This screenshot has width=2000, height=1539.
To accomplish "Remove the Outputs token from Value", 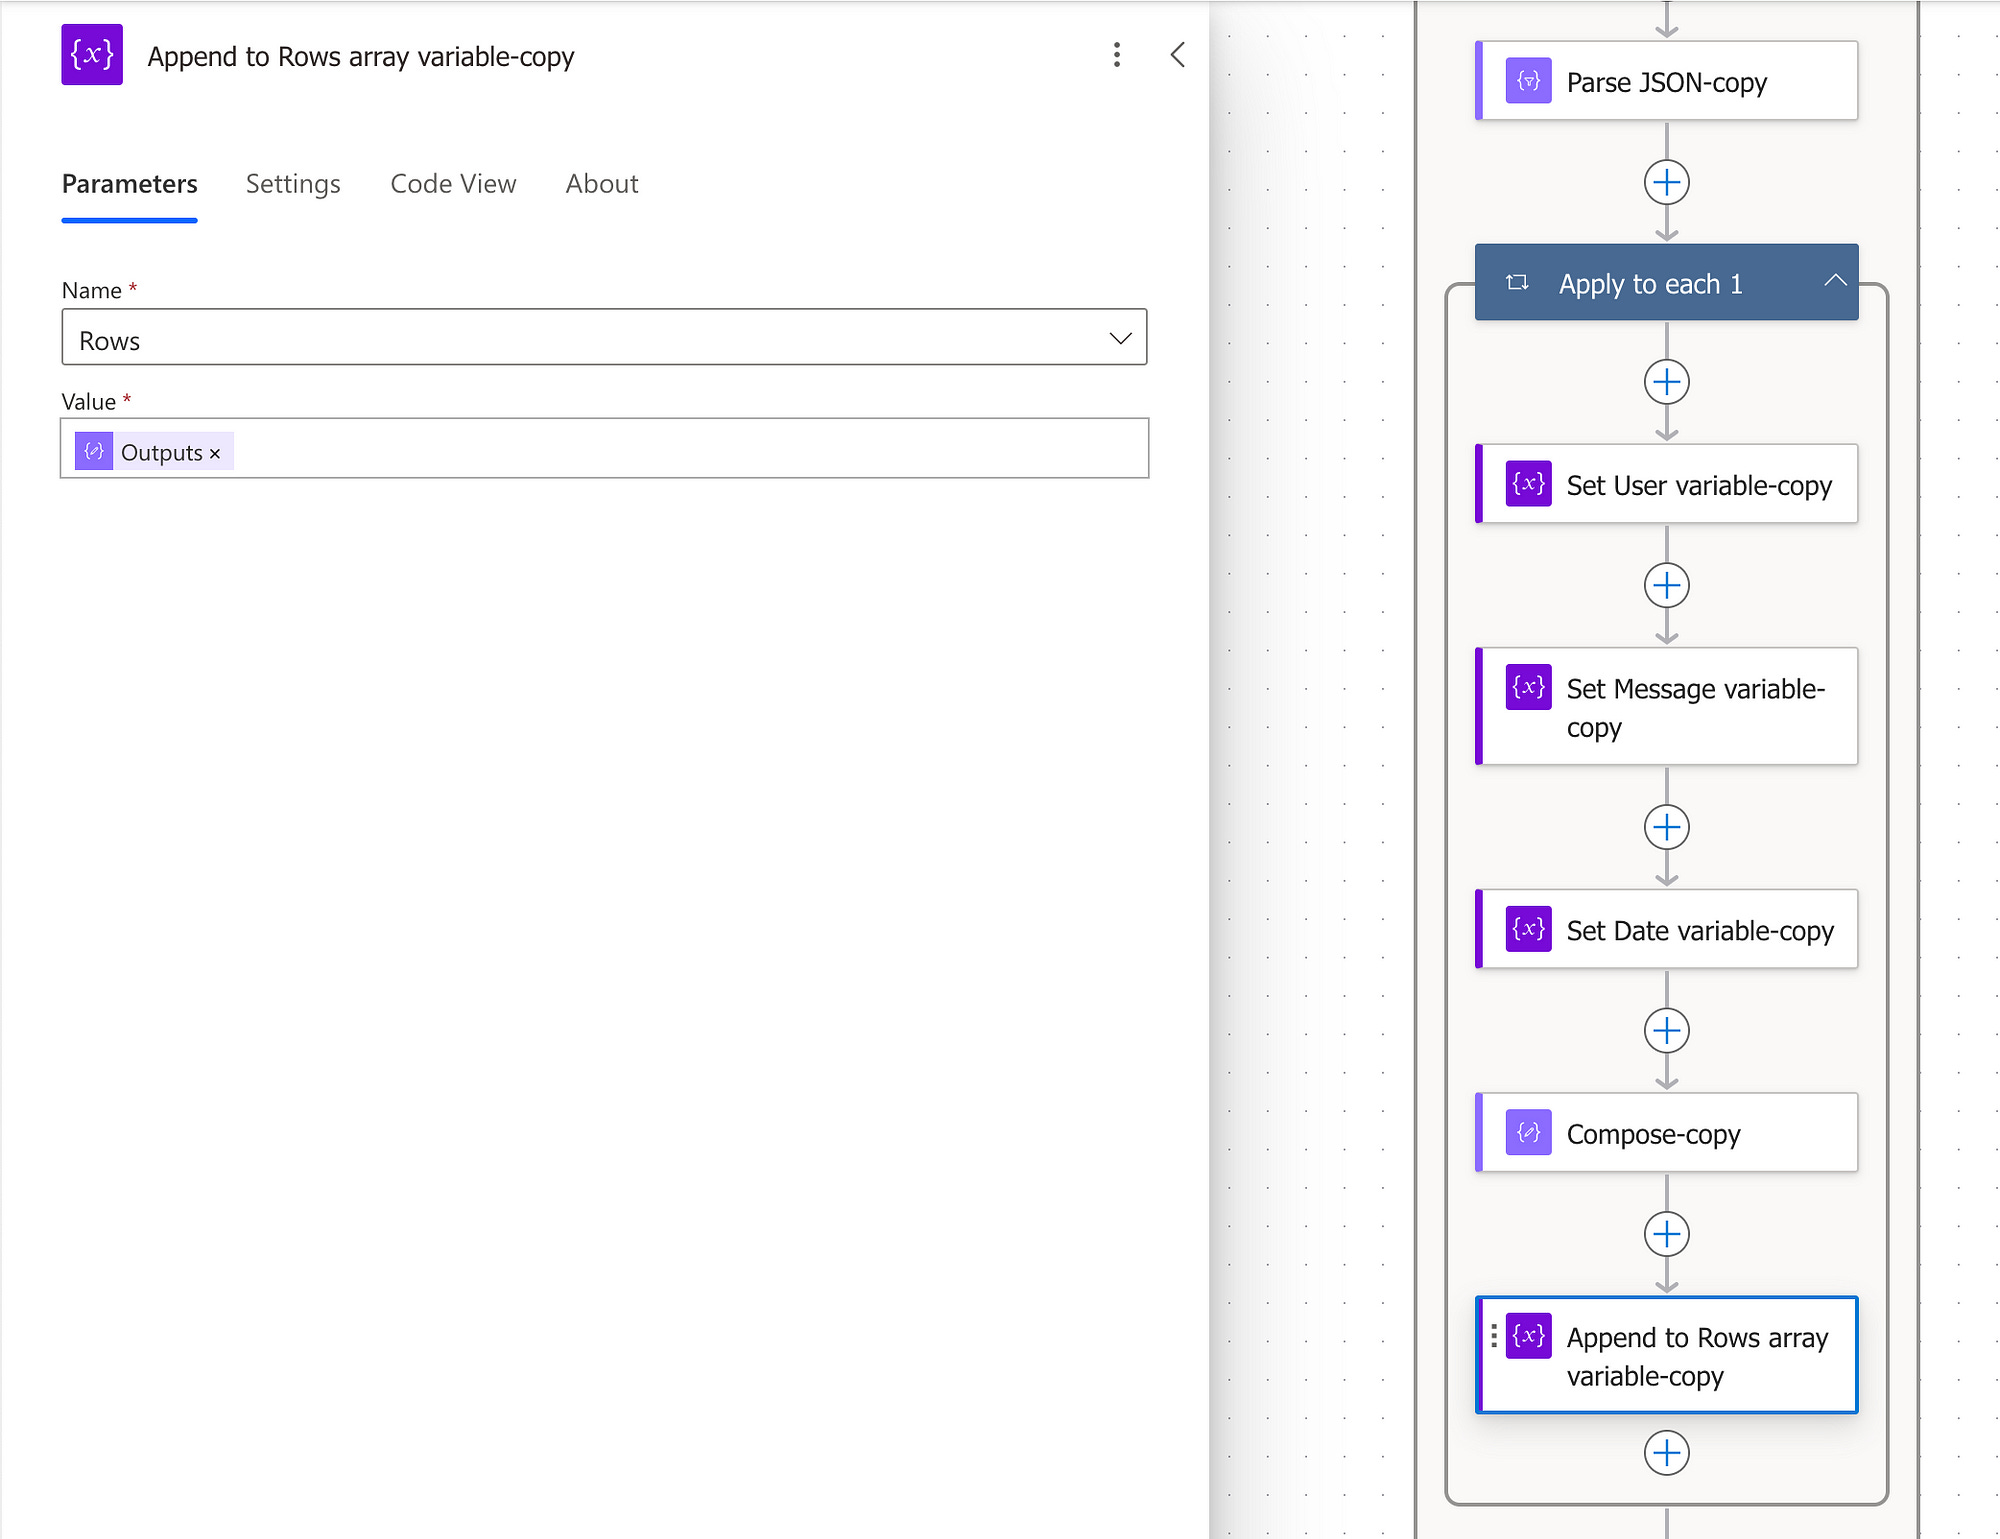I will 215,454.
